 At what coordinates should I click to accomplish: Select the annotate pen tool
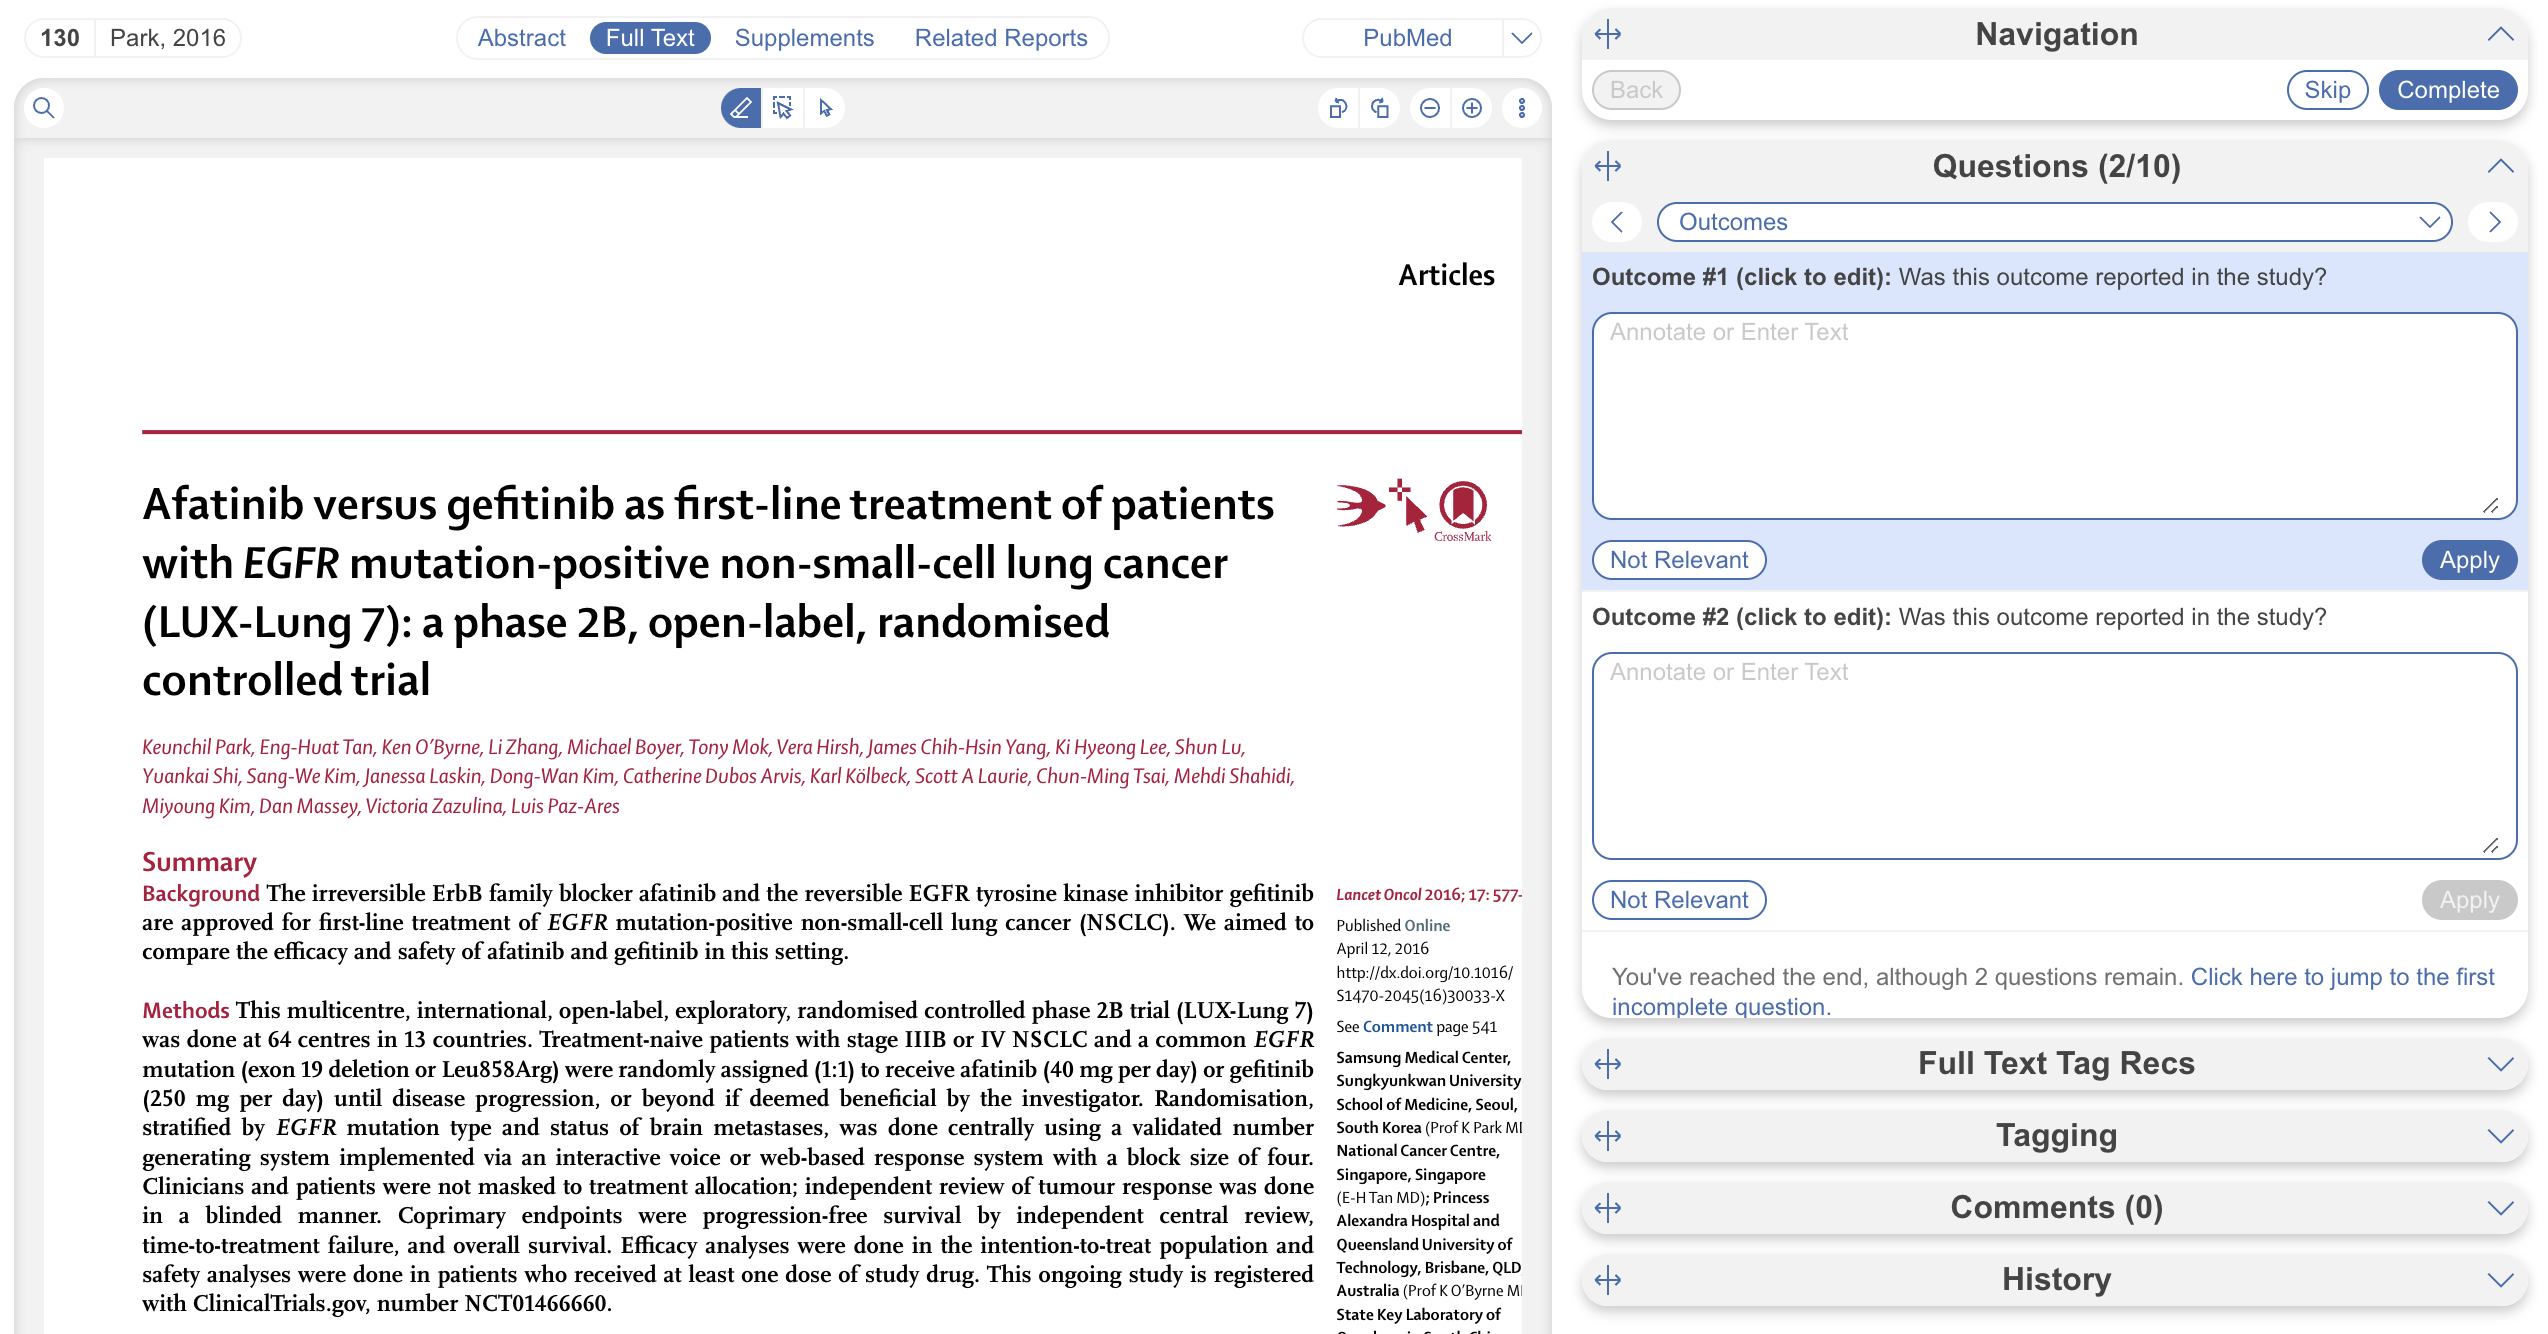[740, 108]
